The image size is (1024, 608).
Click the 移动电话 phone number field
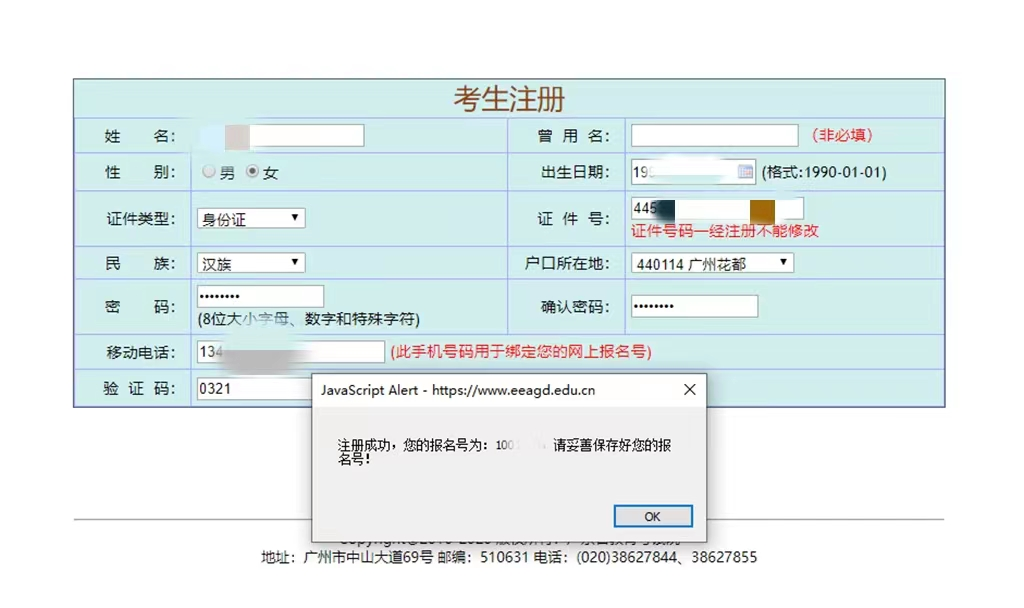(x=290, y=352)
